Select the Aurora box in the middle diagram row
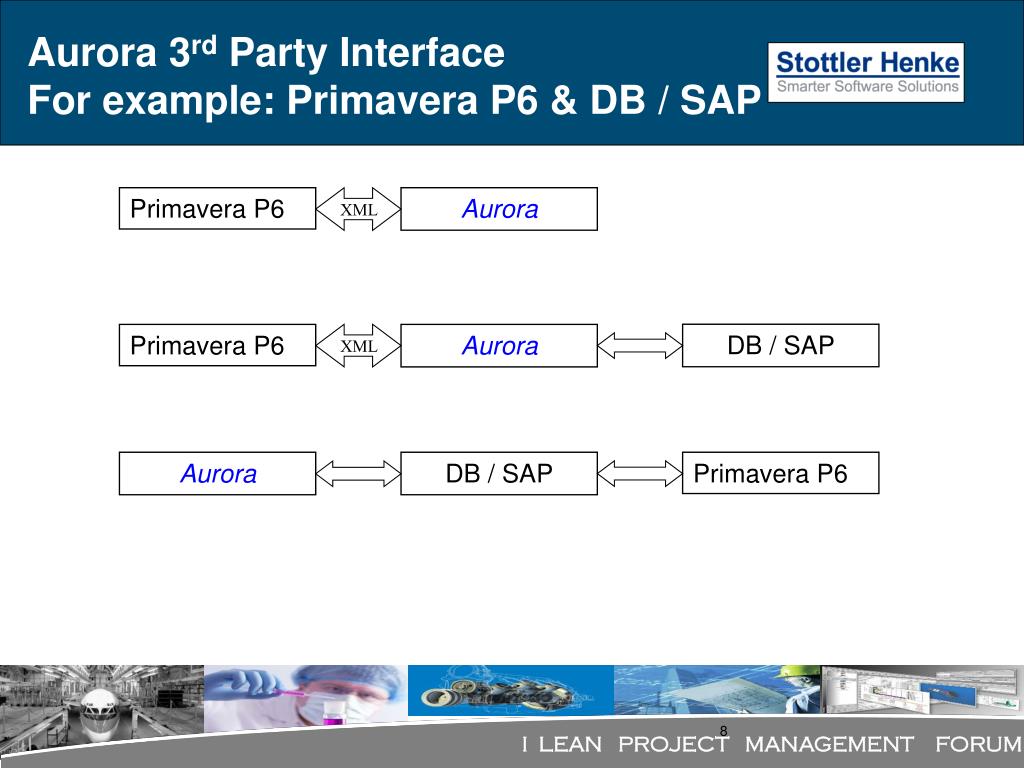Screen dimensions: 1024x768 [x=499, y=345]
